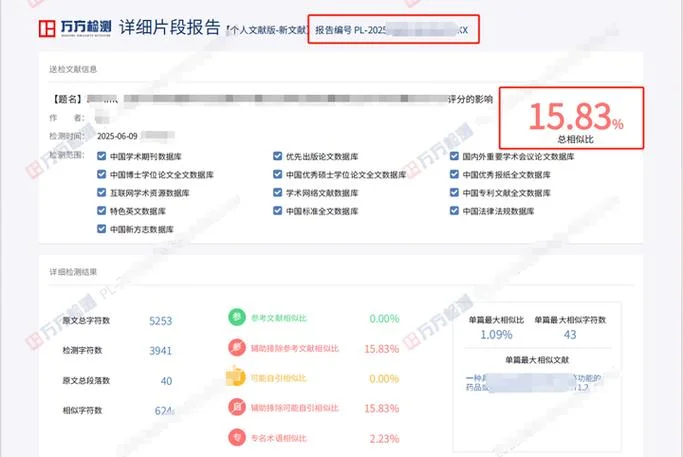The height and width of the screenshot is (457, 683).
Task: Click the 辅助排除参考文献相似比 label
Action: tap(294, 348)
